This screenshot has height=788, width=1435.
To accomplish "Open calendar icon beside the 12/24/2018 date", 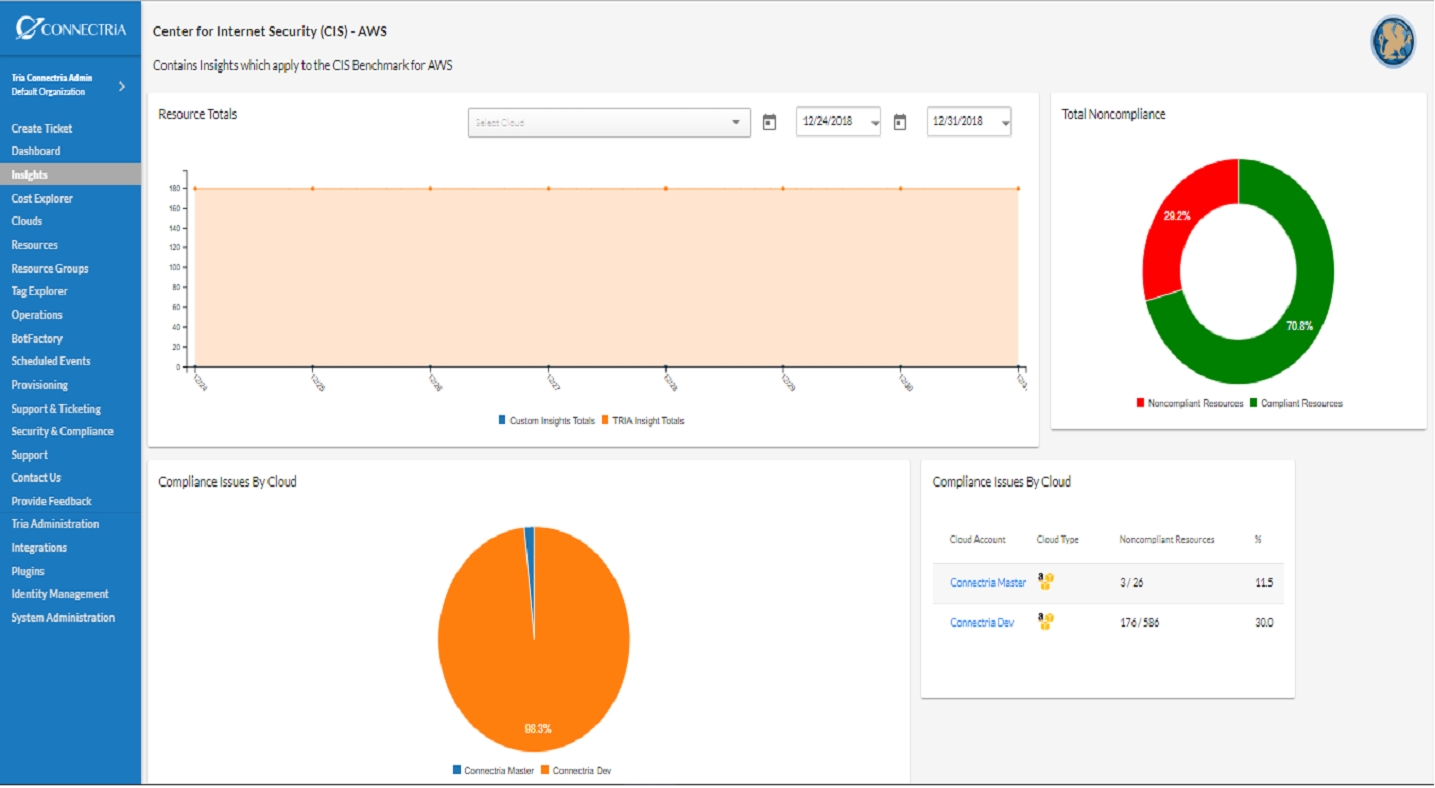I will pos(769,122).
